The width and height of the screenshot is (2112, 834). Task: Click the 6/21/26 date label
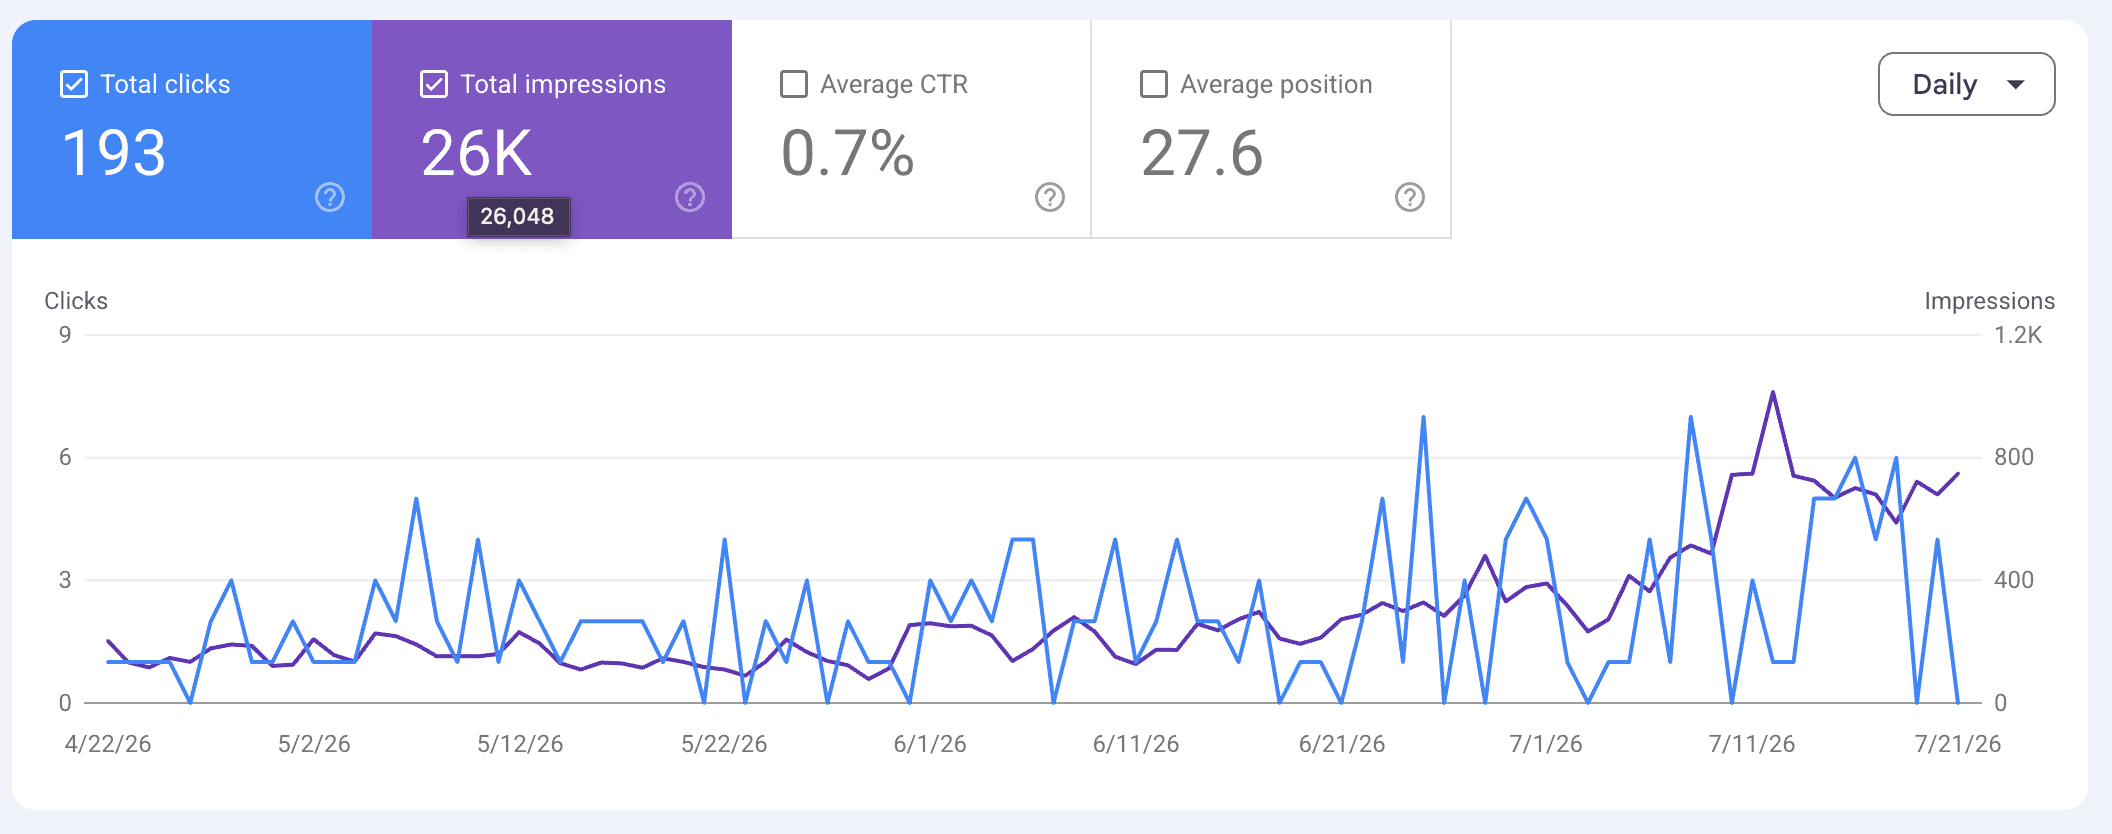click(1342, 744)
